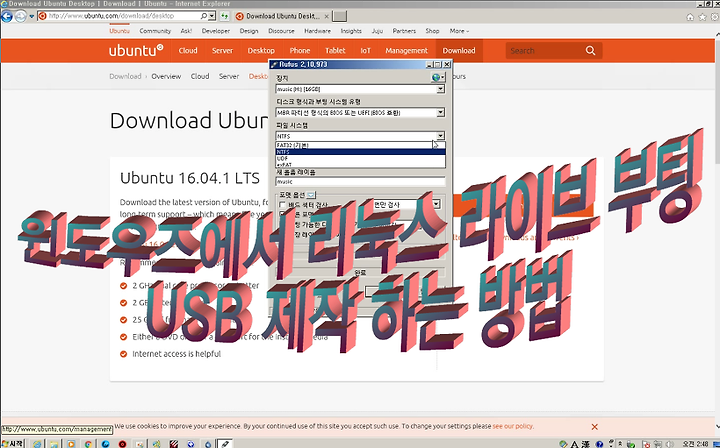
Task: Open the Cloud tab in orange navbar
Action: pos(188,50)
